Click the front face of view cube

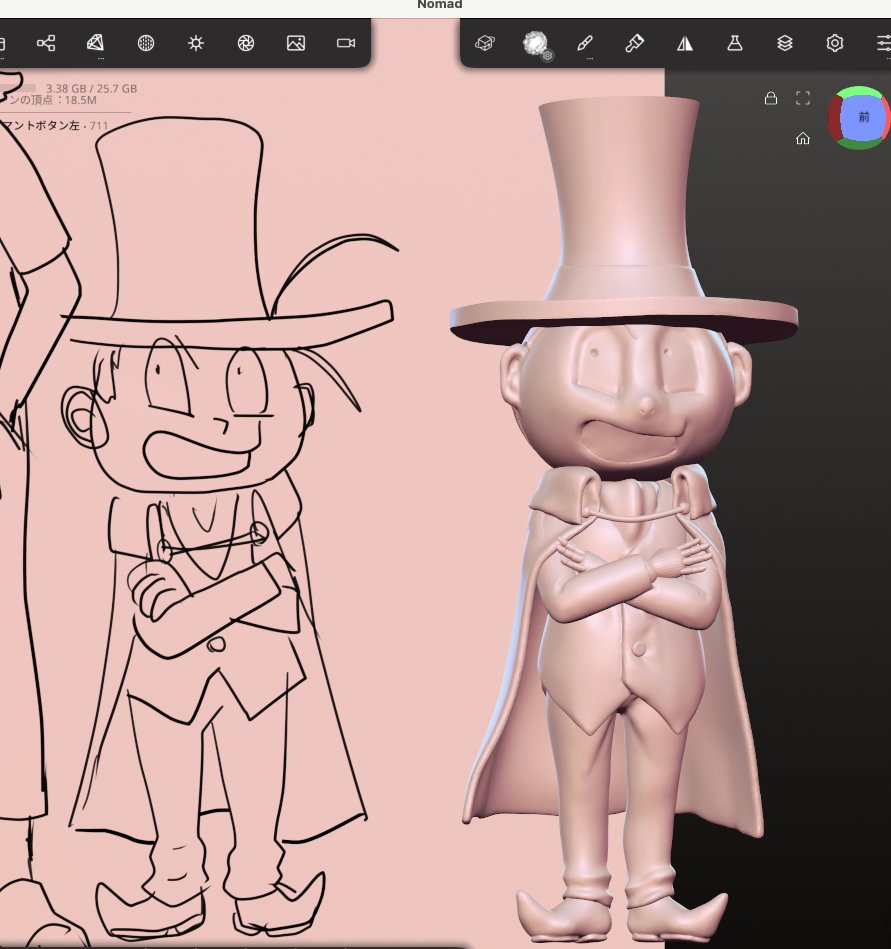(863, 117)
